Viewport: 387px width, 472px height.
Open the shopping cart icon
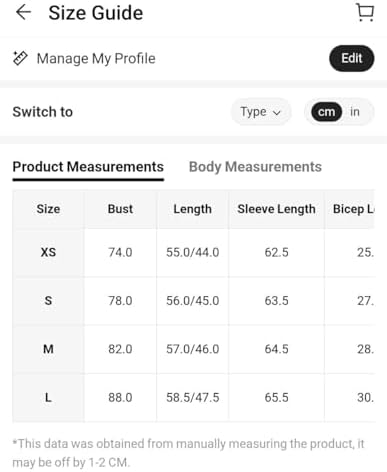(x=365, y=13)
